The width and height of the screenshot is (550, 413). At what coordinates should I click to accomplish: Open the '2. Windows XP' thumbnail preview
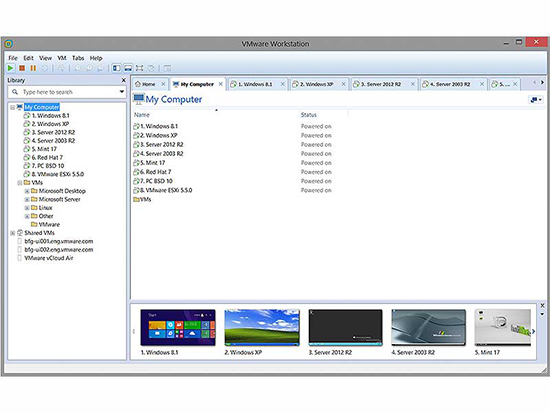[x=262, y=327]
